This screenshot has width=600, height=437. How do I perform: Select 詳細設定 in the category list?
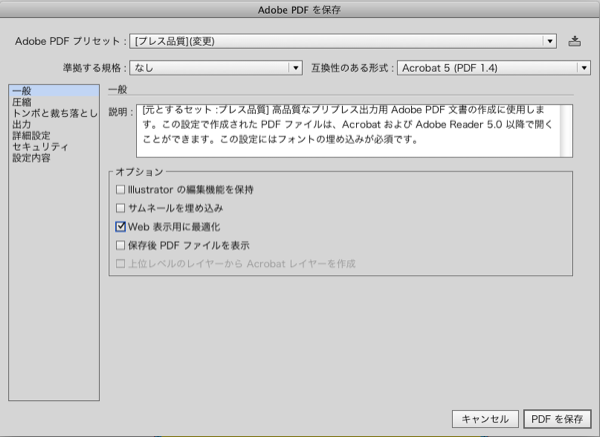(x=54, y=135)
